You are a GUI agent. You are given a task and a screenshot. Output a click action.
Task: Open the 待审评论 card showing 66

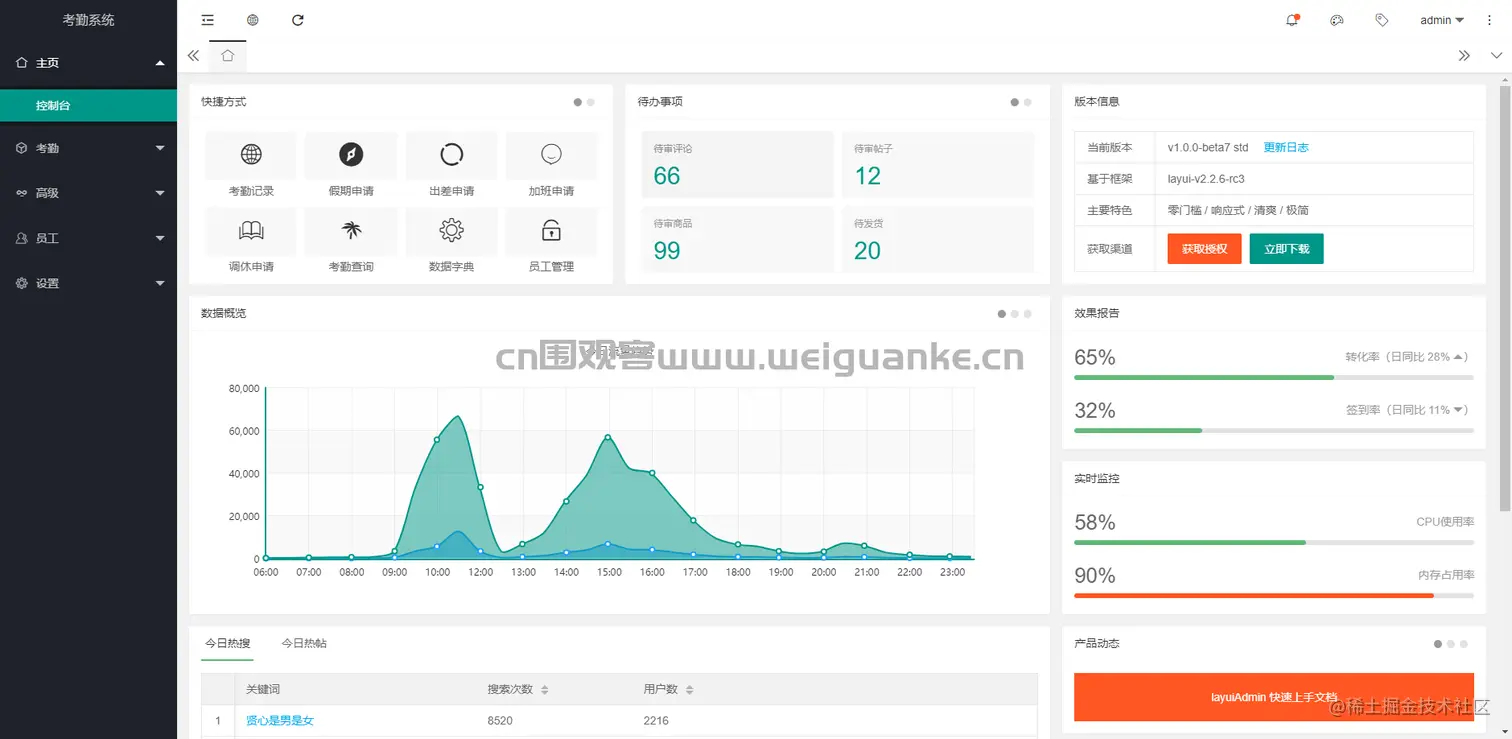point(737,165)
